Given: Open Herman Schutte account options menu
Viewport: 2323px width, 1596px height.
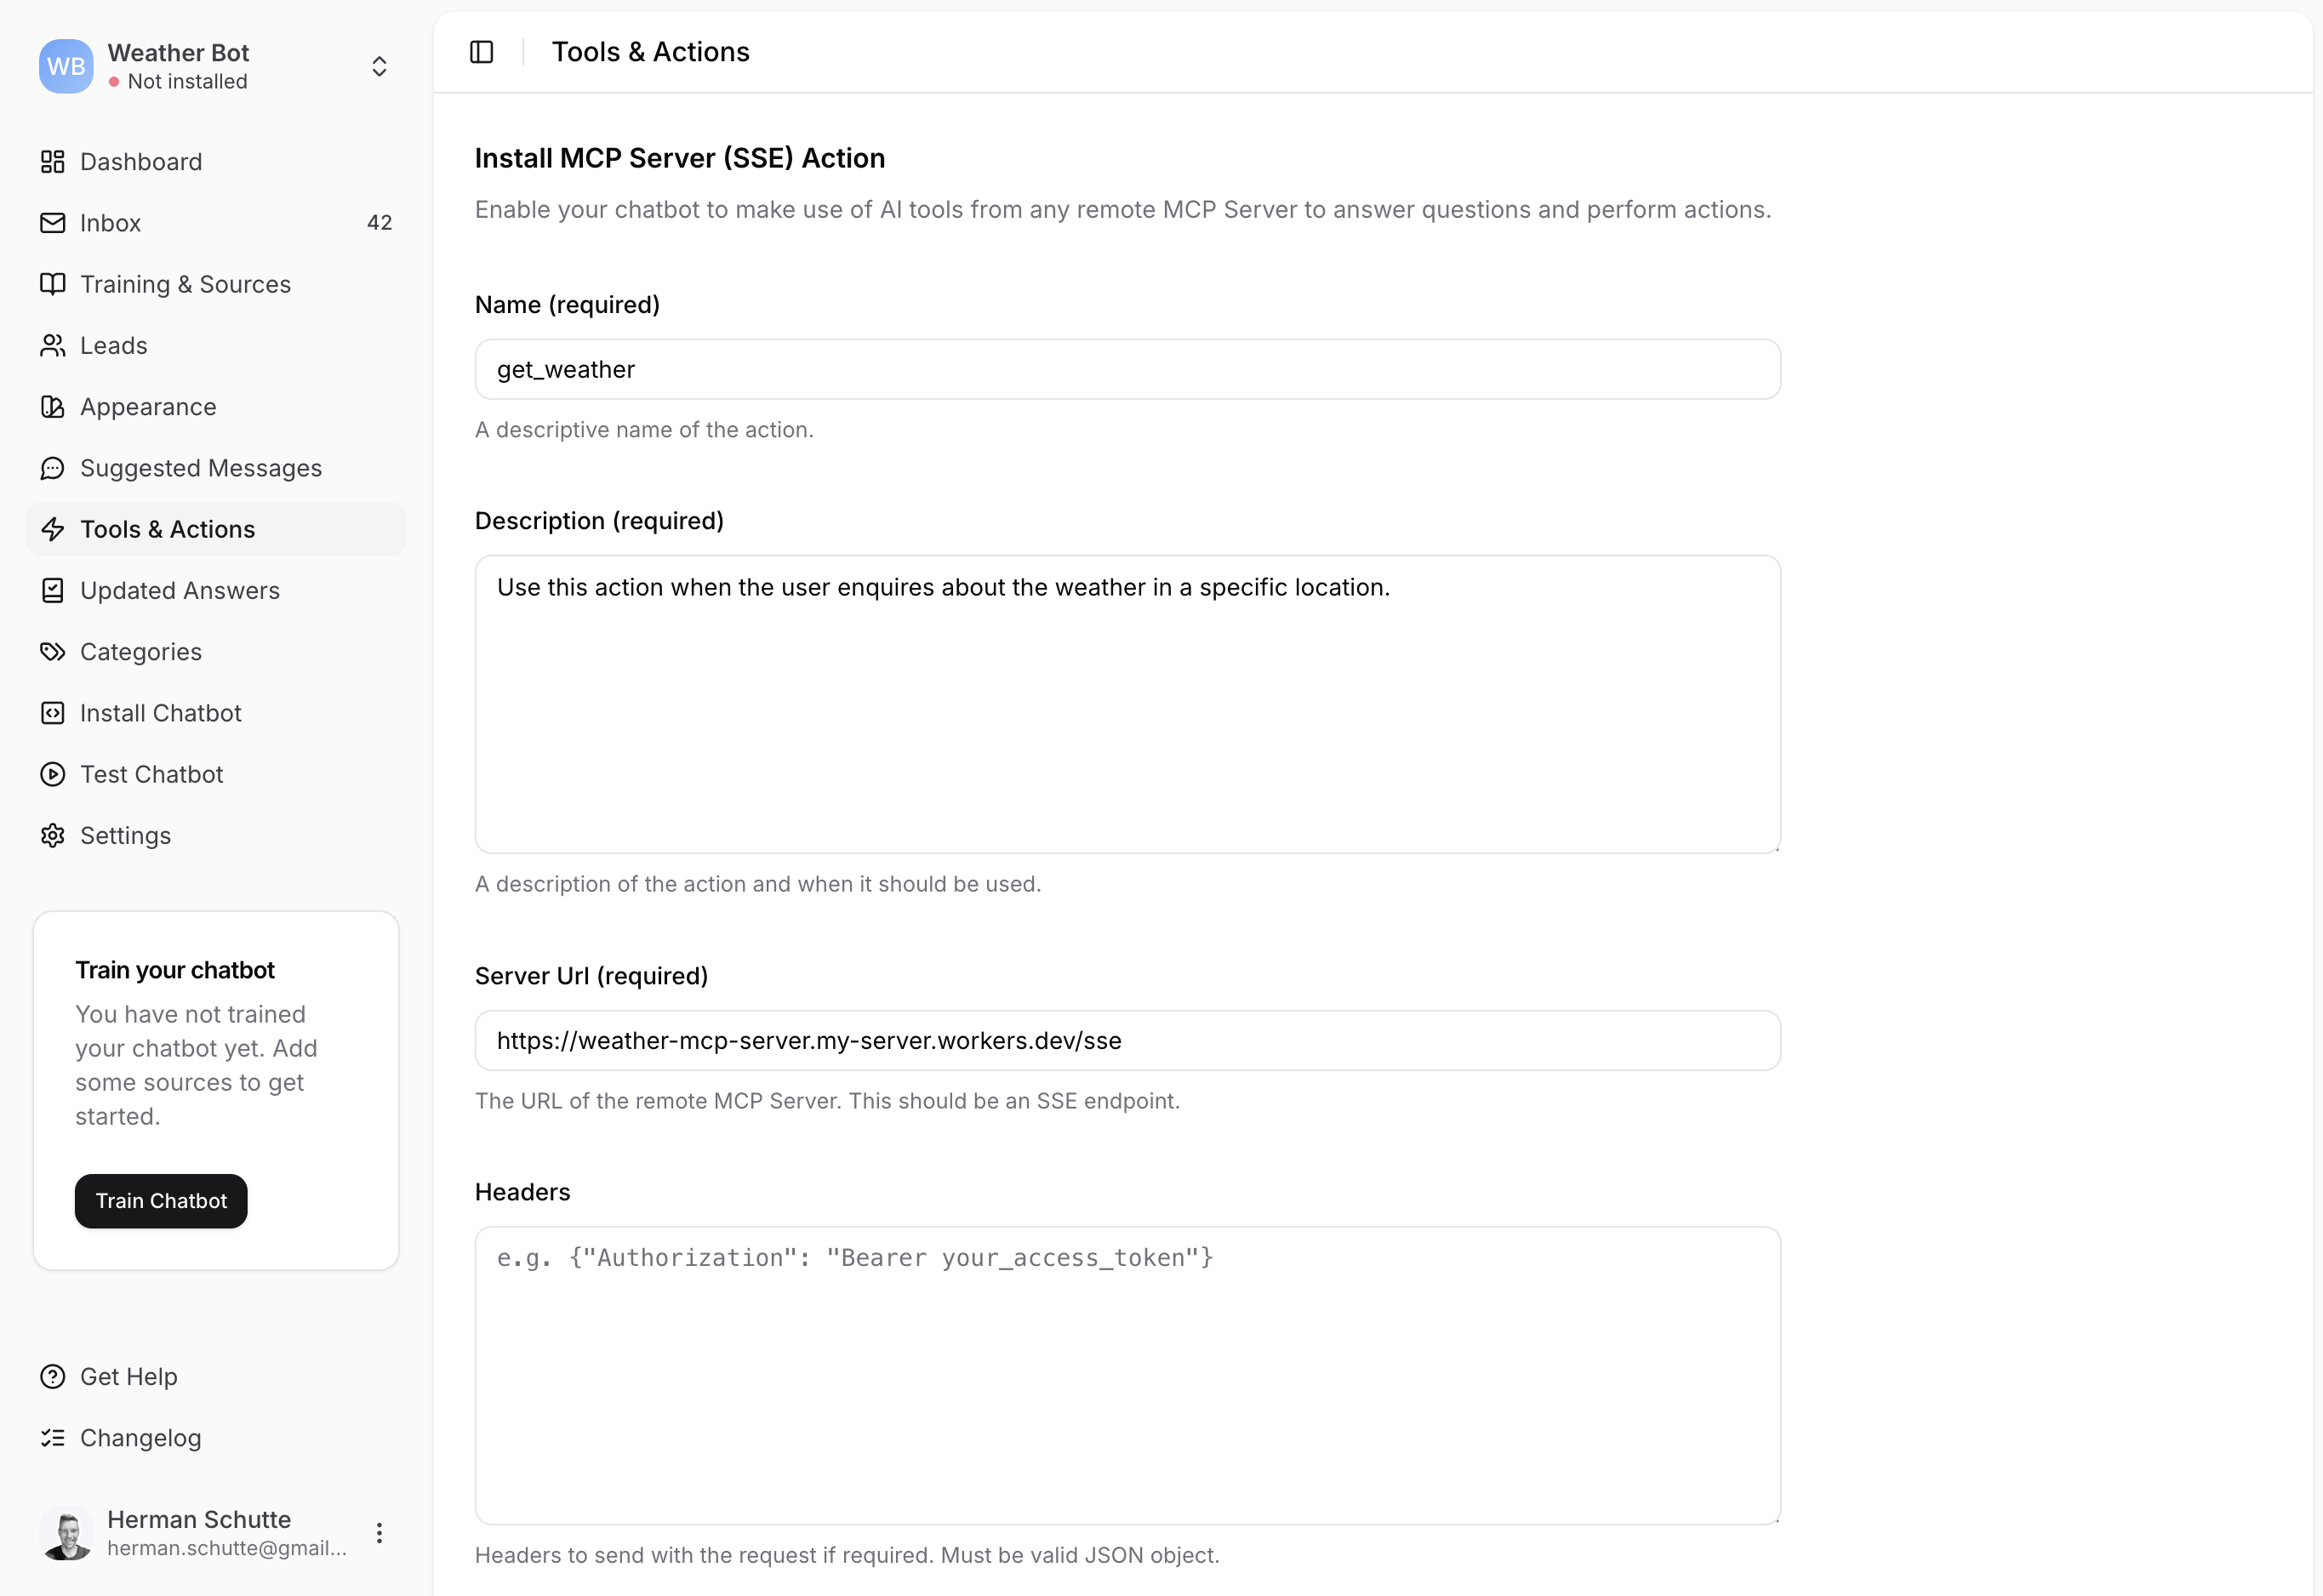Looking at the screenshot, I should pos(379,1533).
